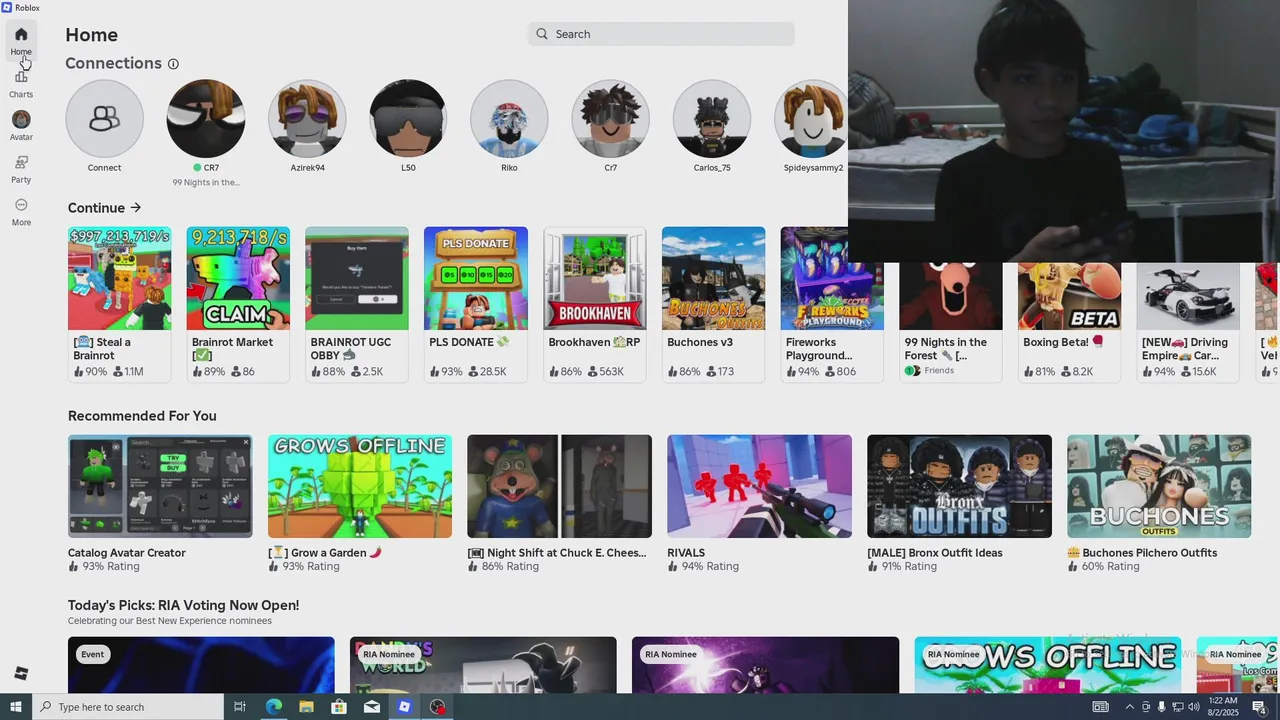Open L50 friend avatar
This screenshot has width=1280, height=720.
pyautogui.click(x=408, y=119)
